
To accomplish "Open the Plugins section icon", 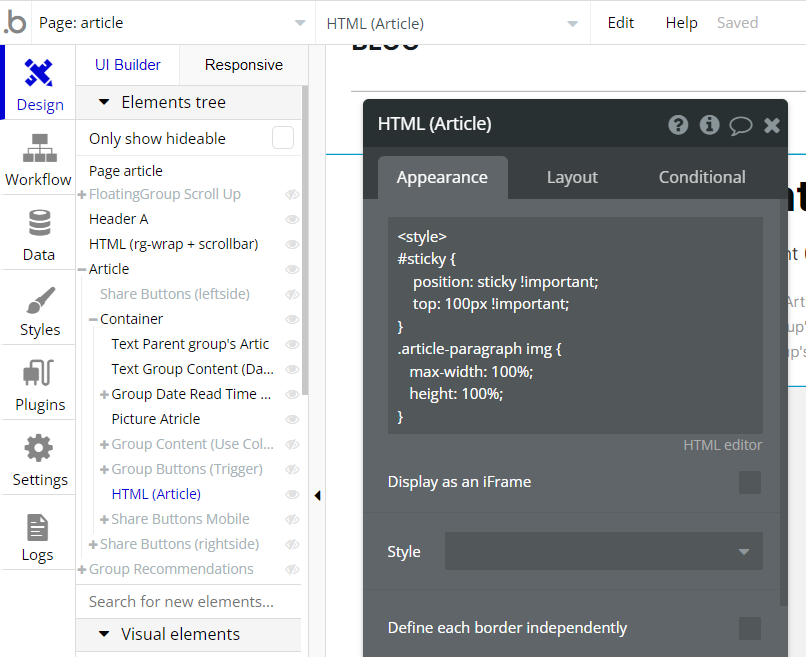I will (x=39, y=373).
